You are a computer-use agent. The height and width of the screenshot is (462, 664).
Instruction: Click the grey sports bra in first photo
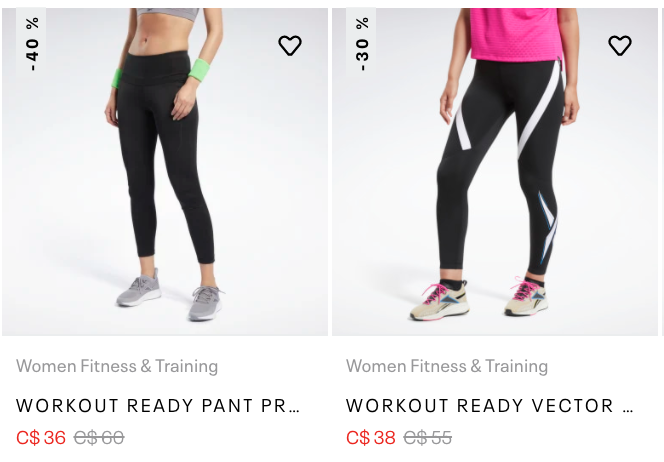tap(168, 14)
